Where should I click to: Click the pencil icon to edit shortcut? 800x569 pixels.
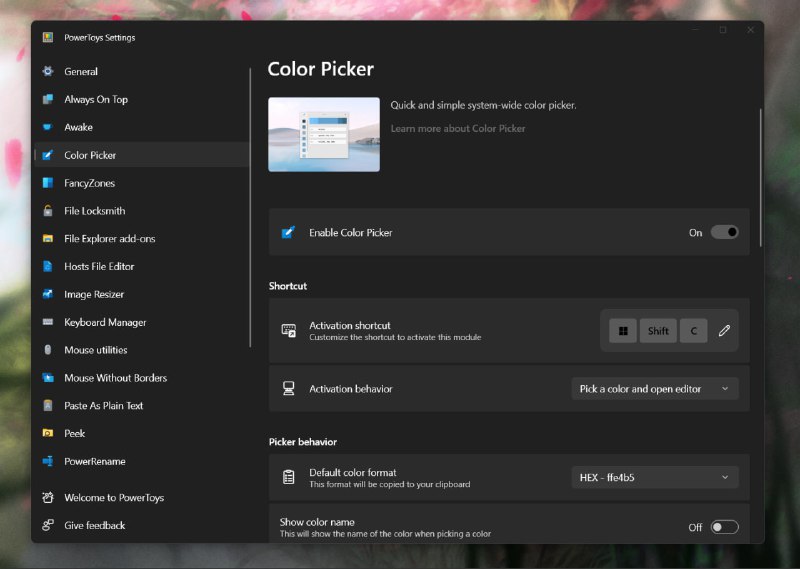tap(724, 331)
